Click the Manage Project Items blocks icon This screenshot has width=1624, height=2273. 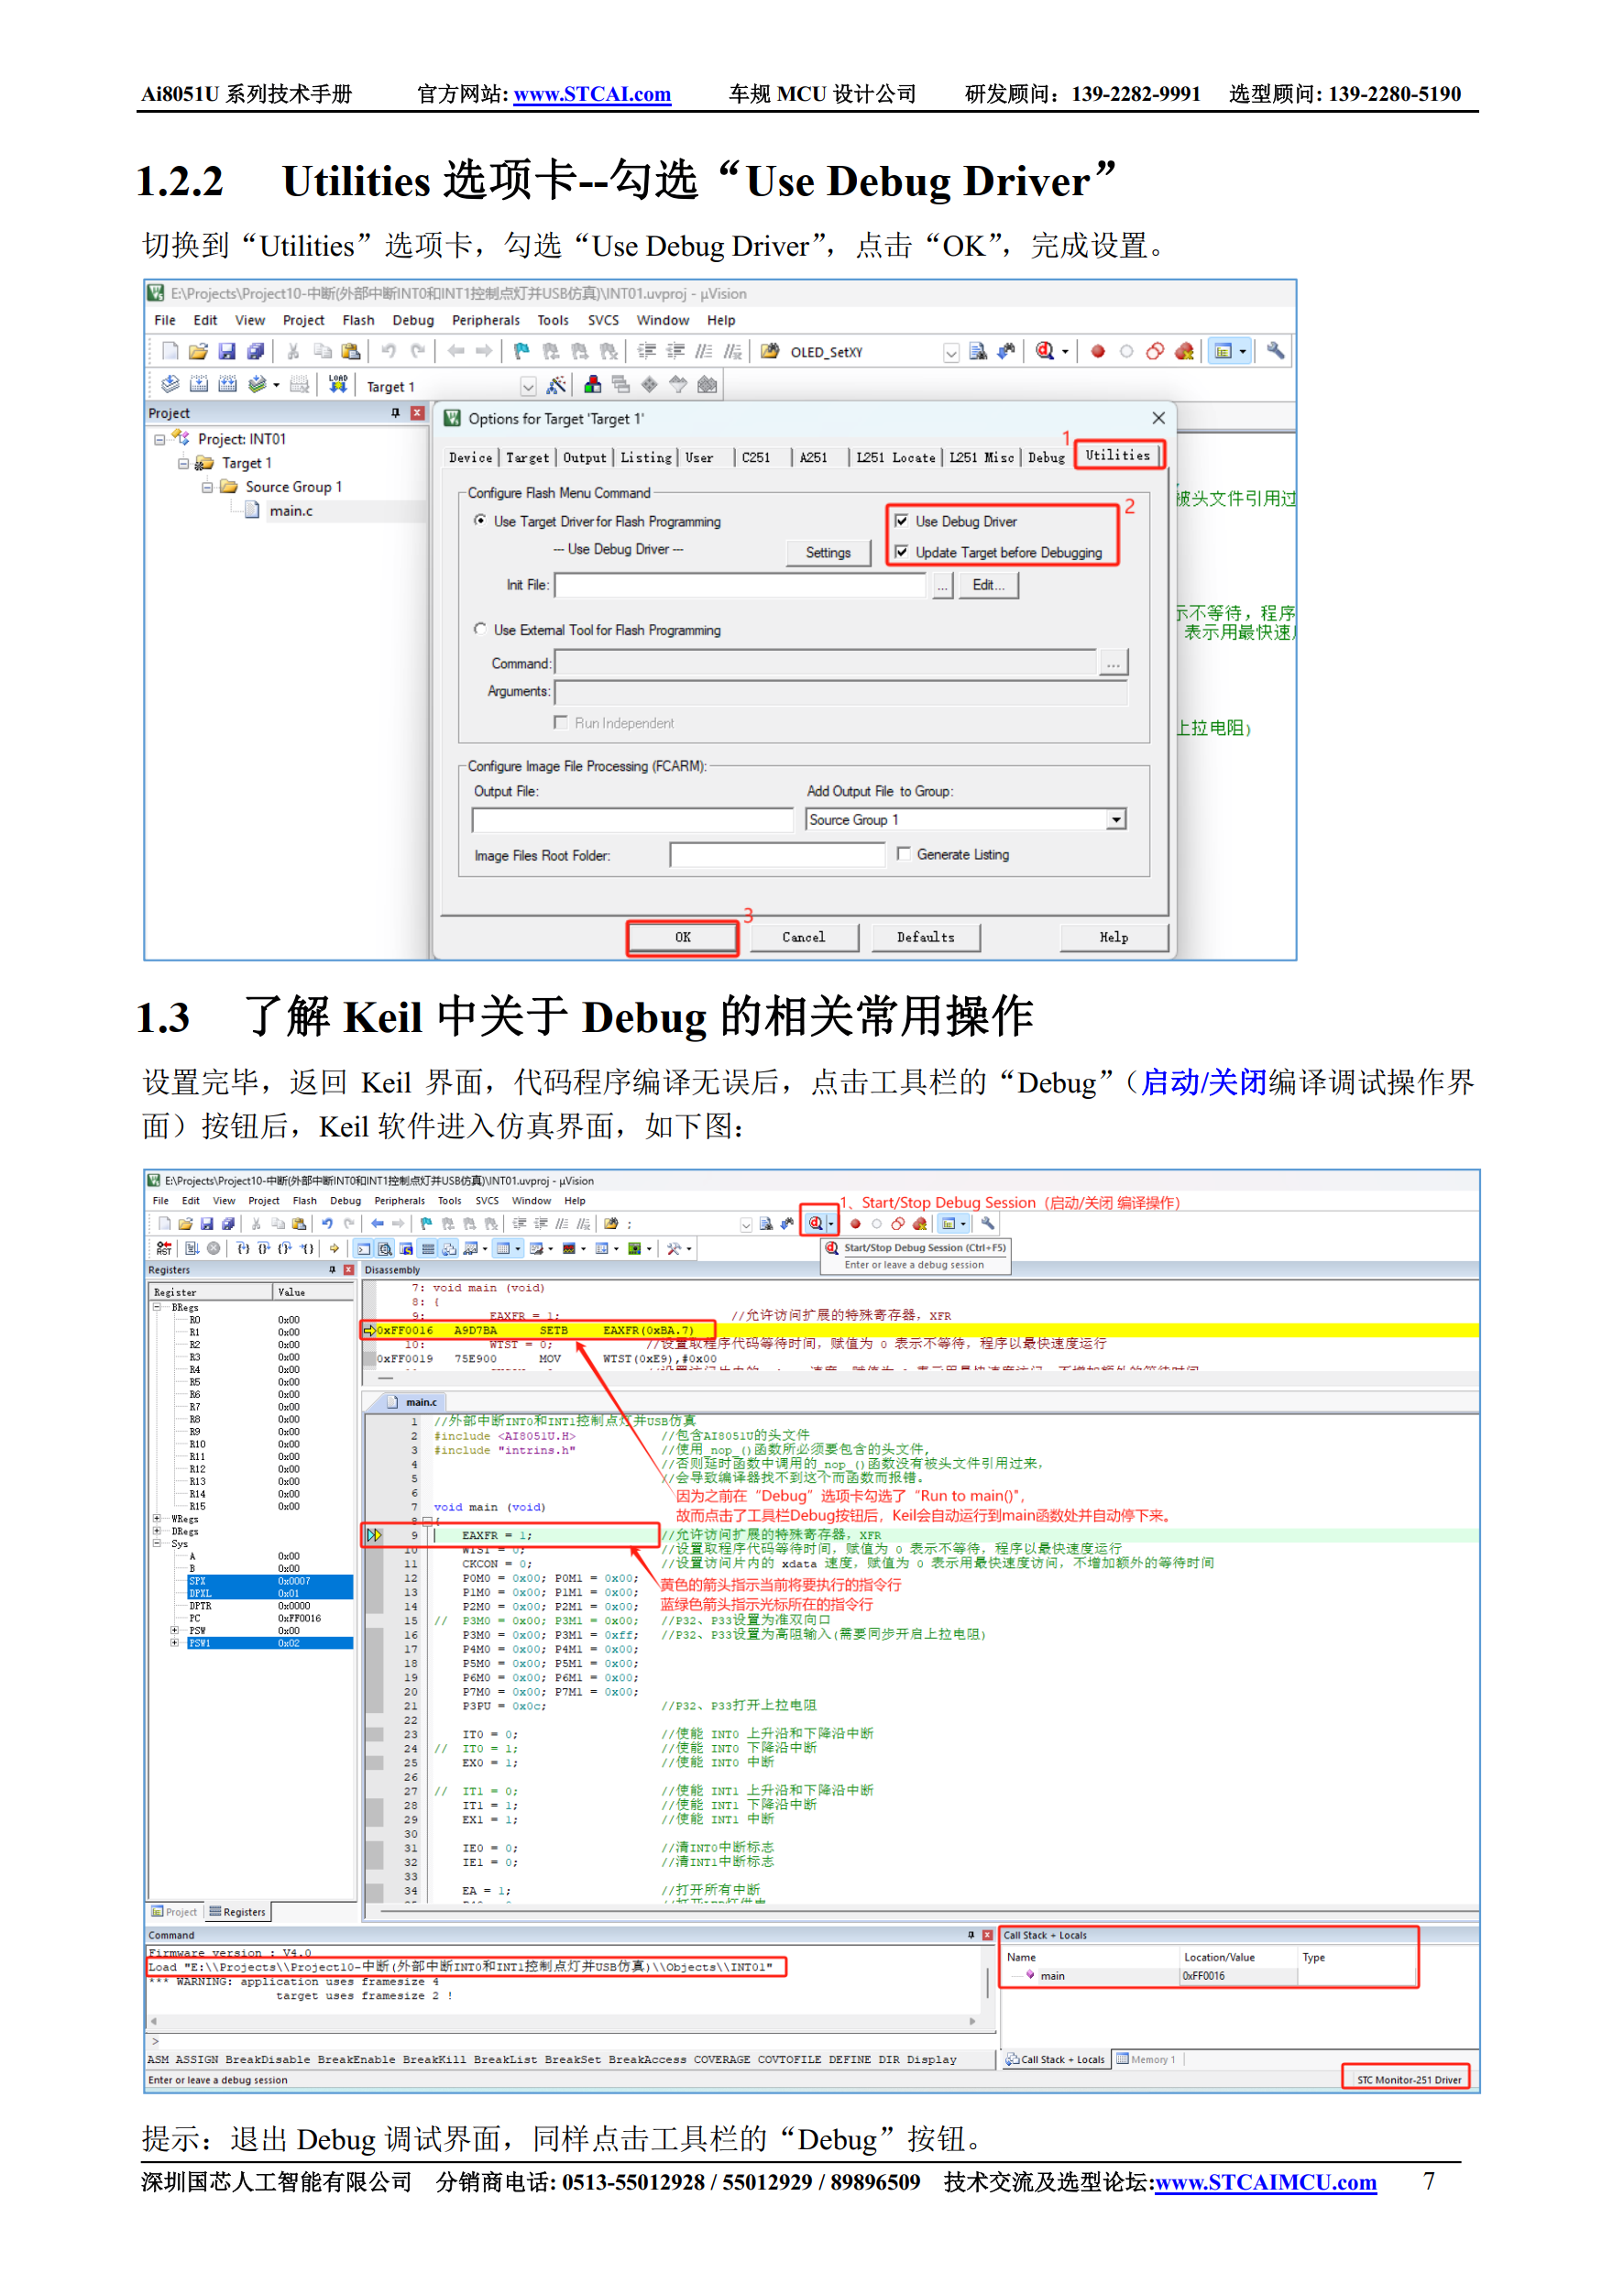(x=593, y=385)
